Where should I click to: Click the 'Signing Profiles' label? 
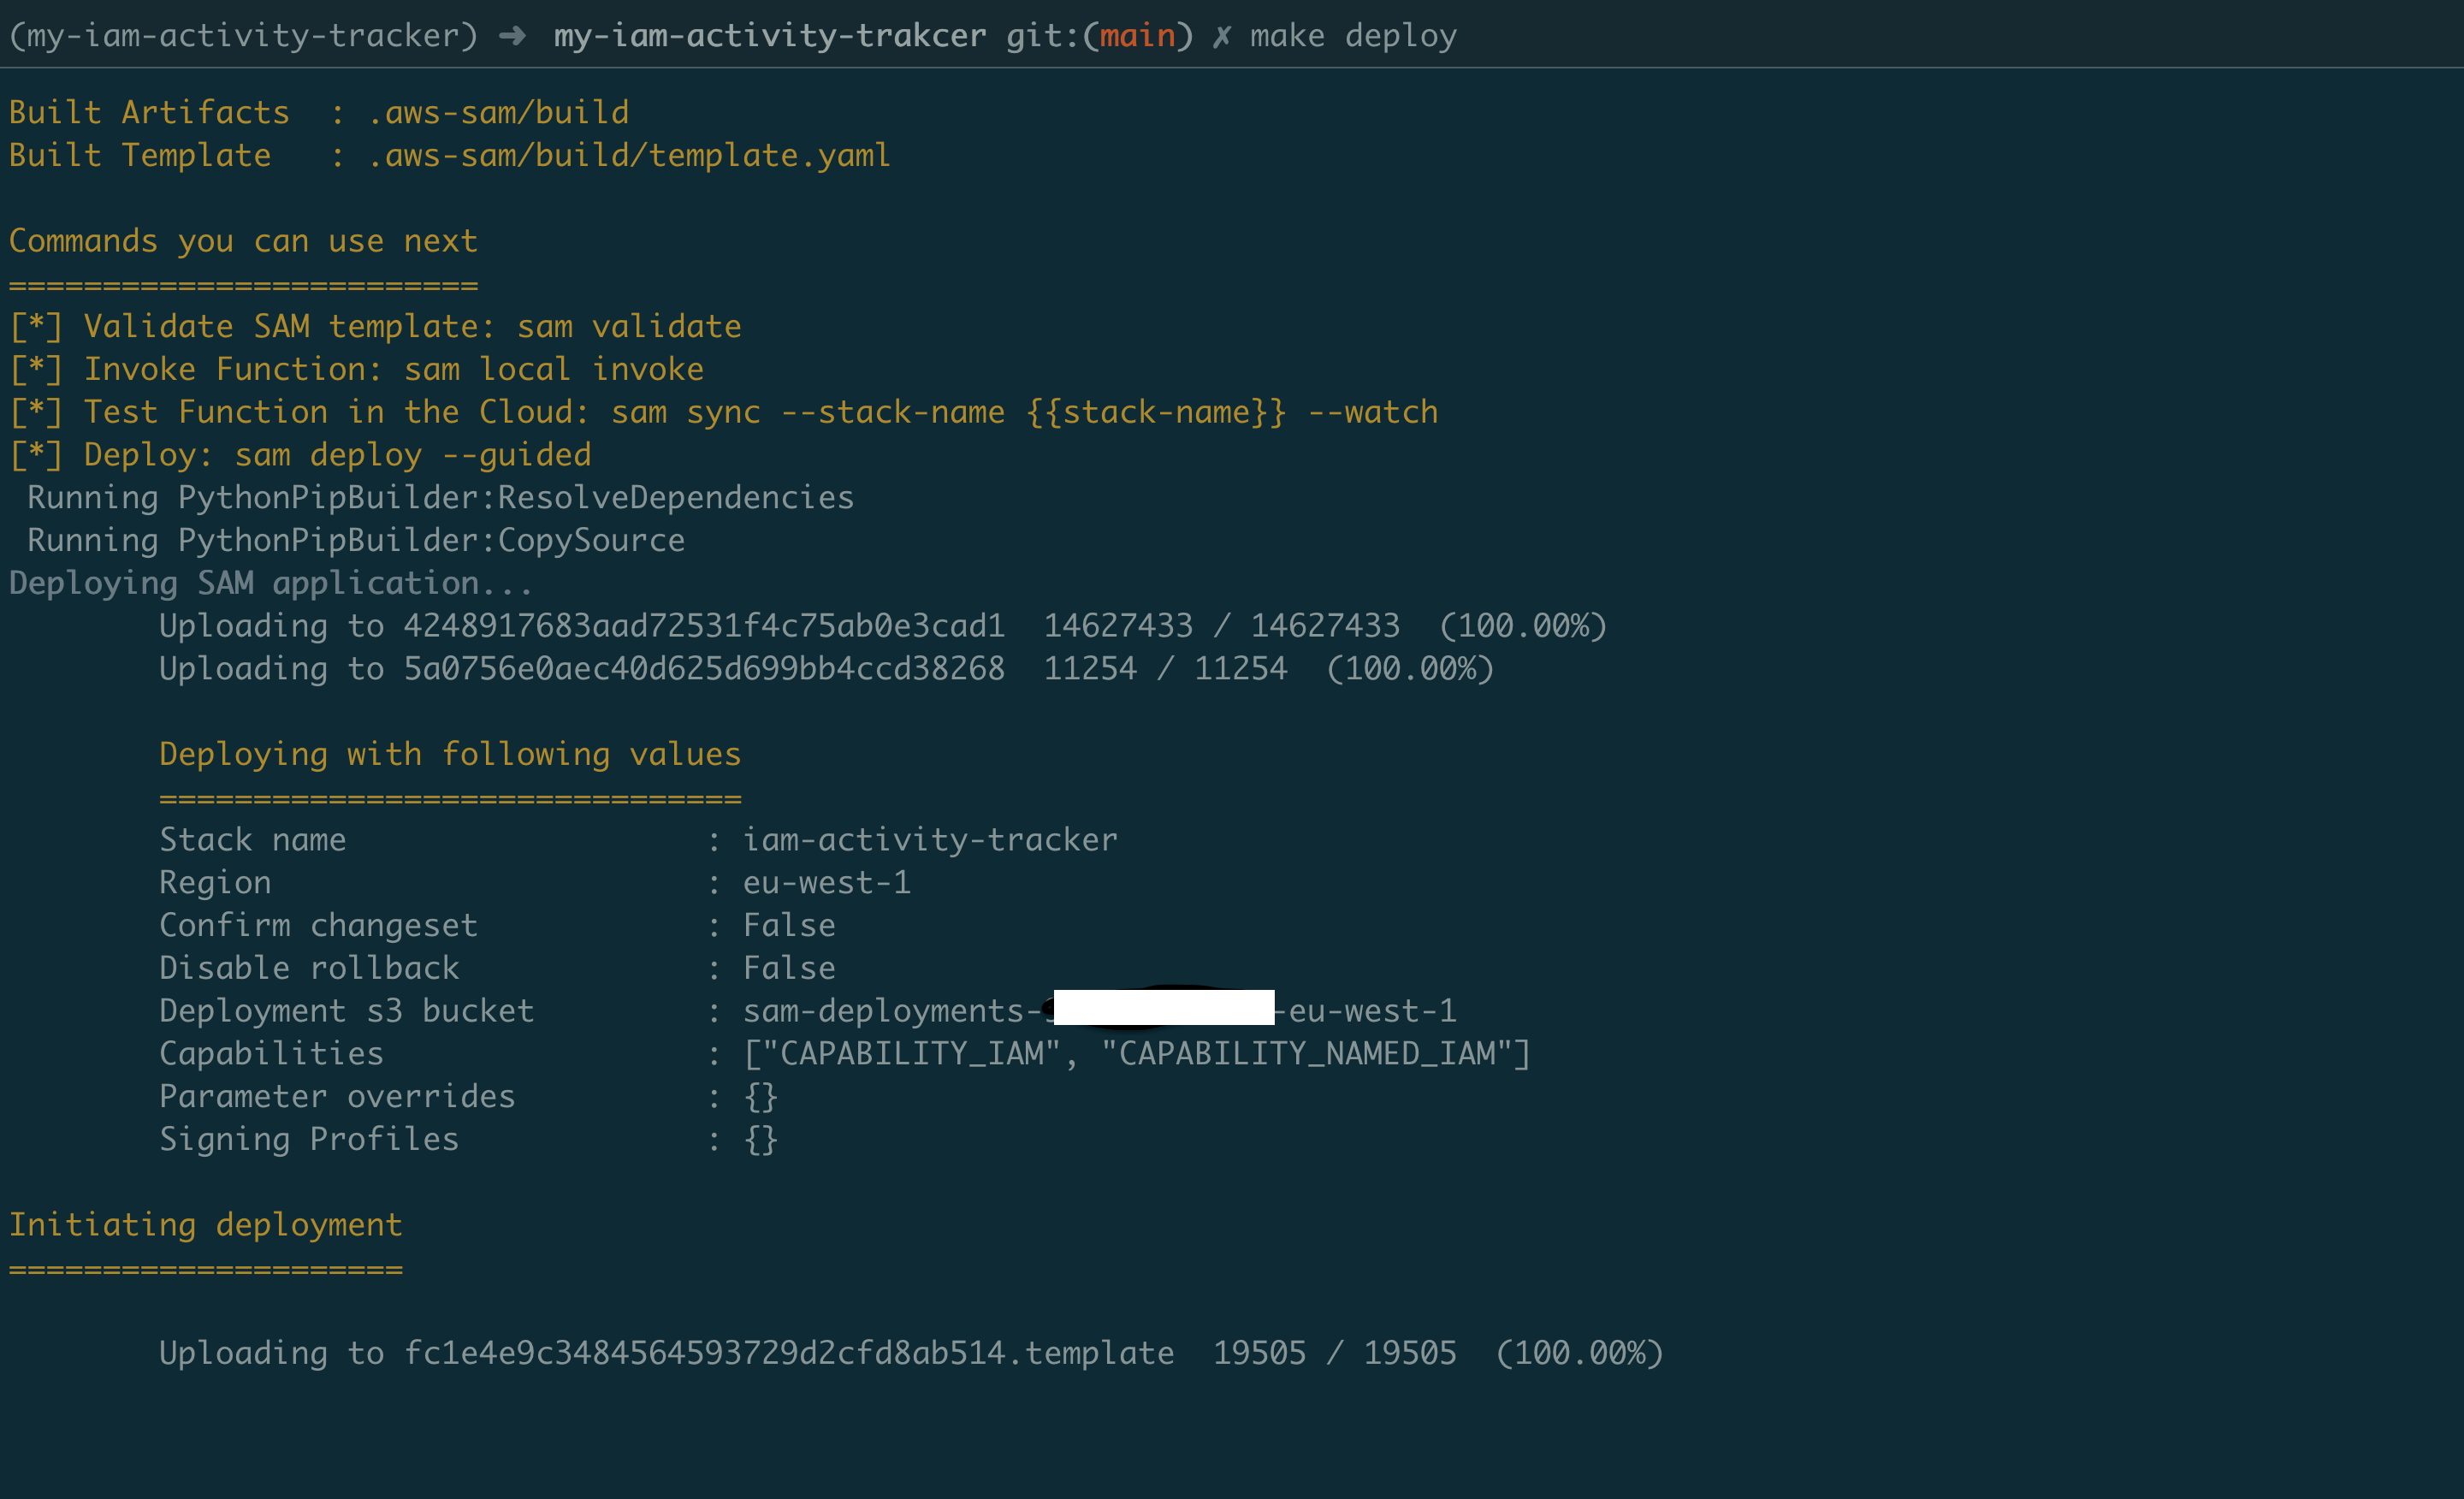coord(309,1140)
